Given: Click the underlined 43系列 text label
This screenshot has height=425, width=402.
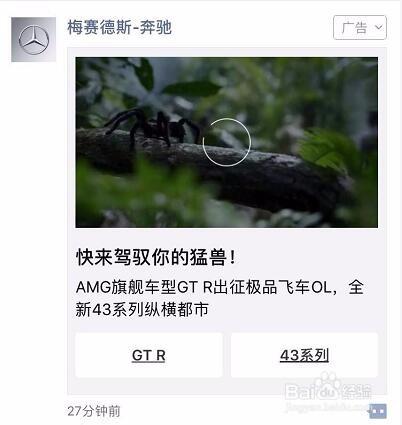Looking at the screenshot, I should [x=304, y=355].
